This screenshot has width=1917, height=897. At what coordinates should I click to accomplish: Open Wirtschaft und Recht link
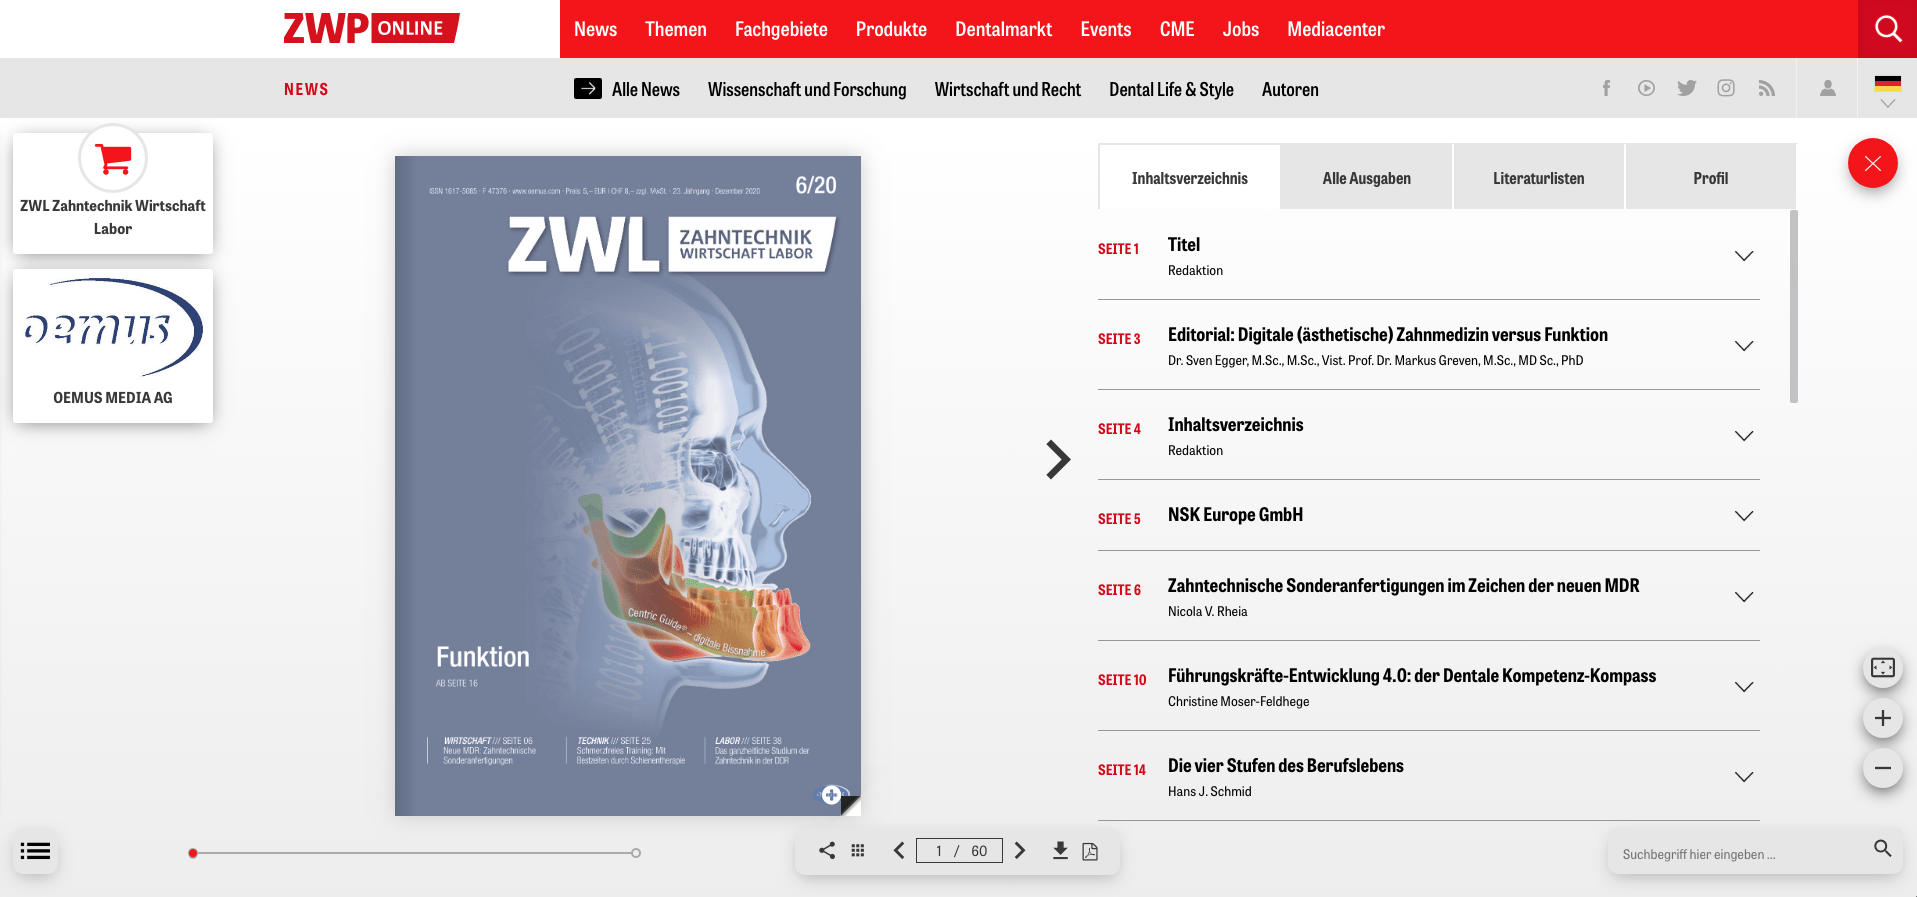pyautogui.click(x=1007, y=89)
